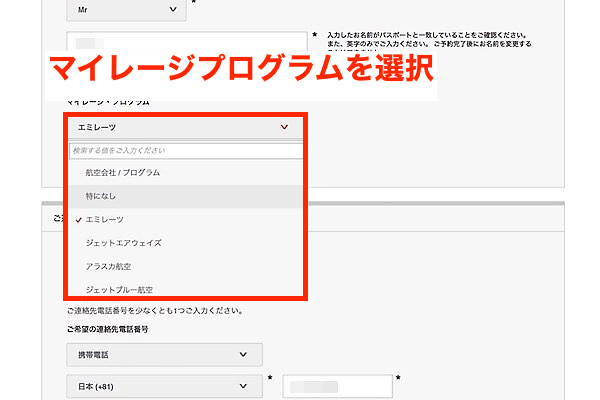Click the ご希望の連絡先電話番号 label
The height and width of the screenshot is (400, 600).
tap(108, 330)
